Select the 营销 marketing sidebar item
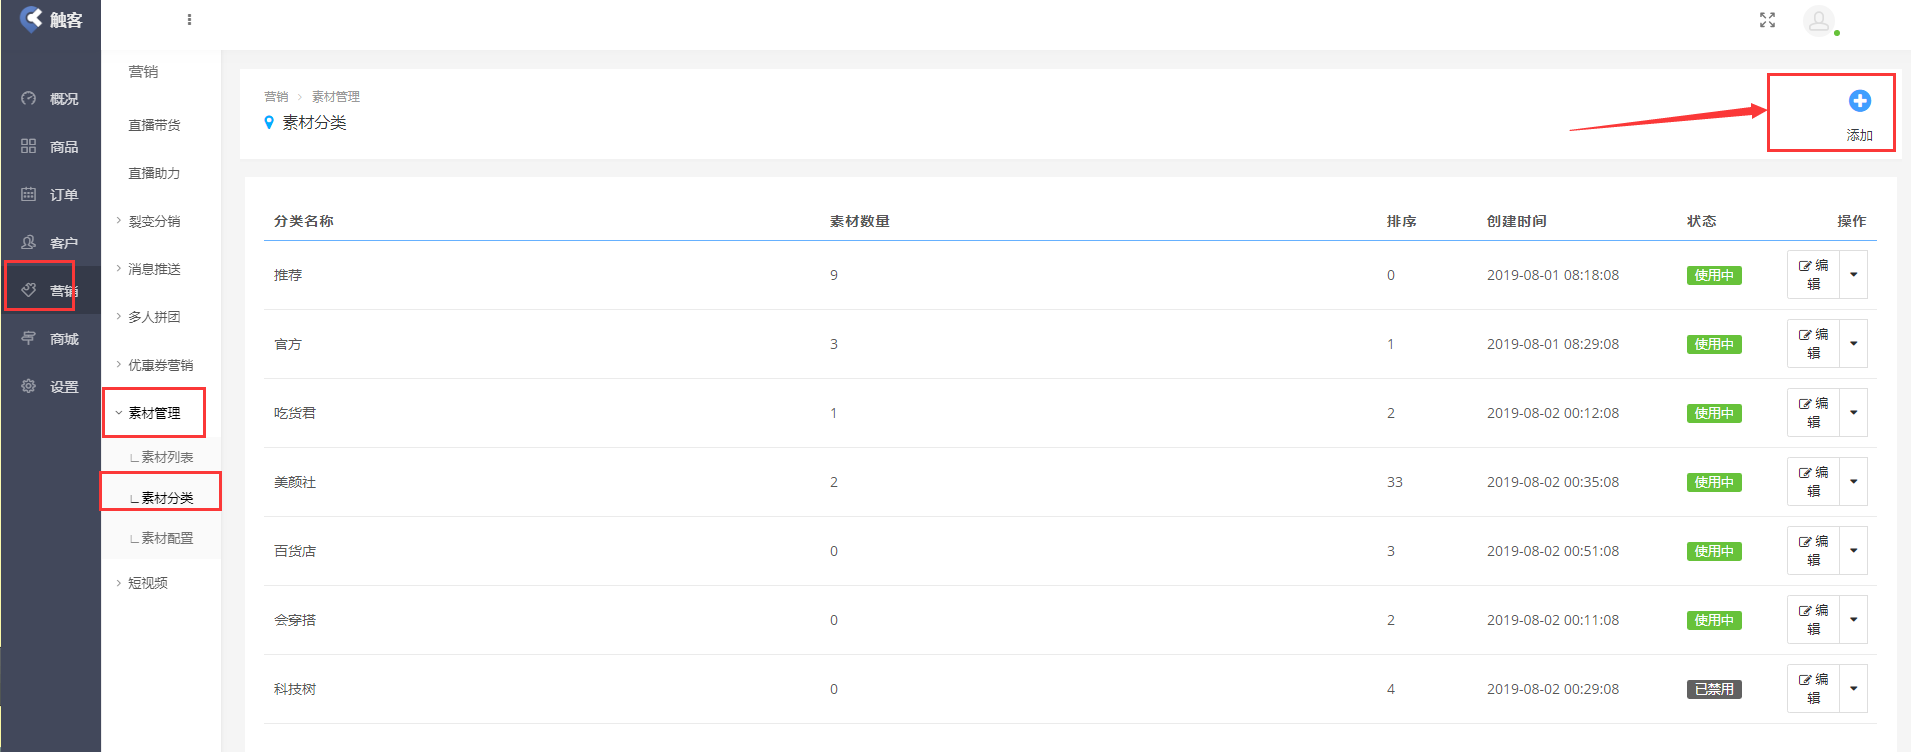This screenshot has height=752, width=1911. [50, 291]
